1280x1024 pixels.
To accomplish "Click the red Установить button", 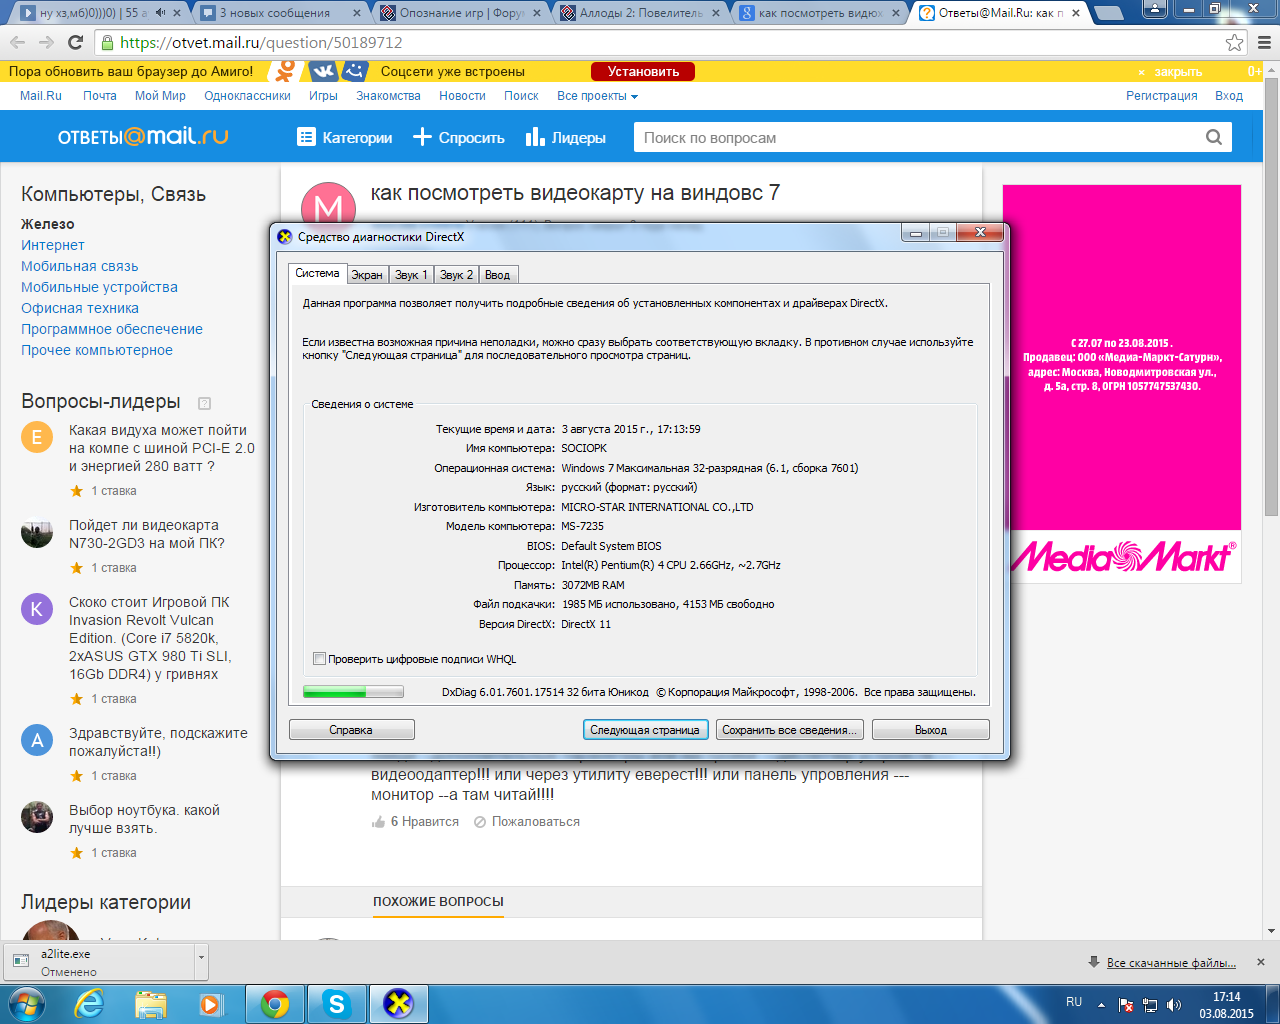I will (643, 71).
